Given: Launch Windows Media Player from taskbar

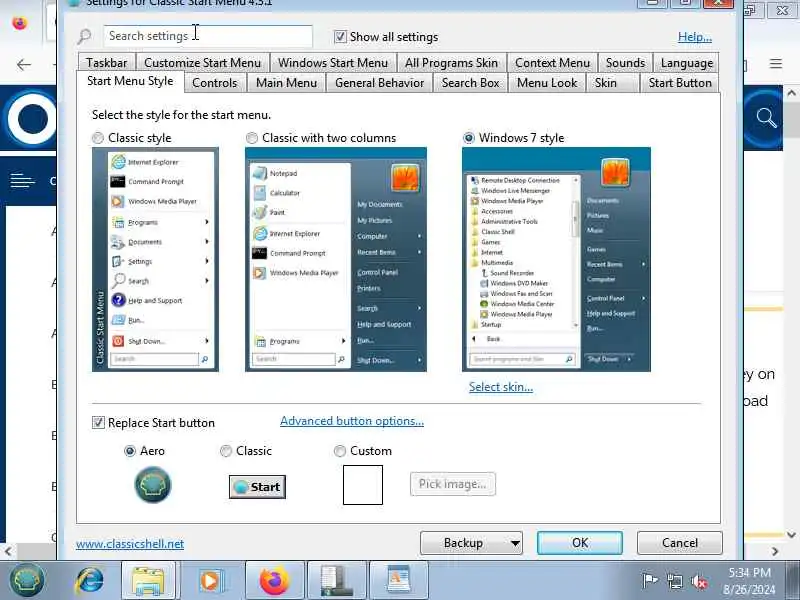Looking at the screenshot, I should (x=211, y=581).
